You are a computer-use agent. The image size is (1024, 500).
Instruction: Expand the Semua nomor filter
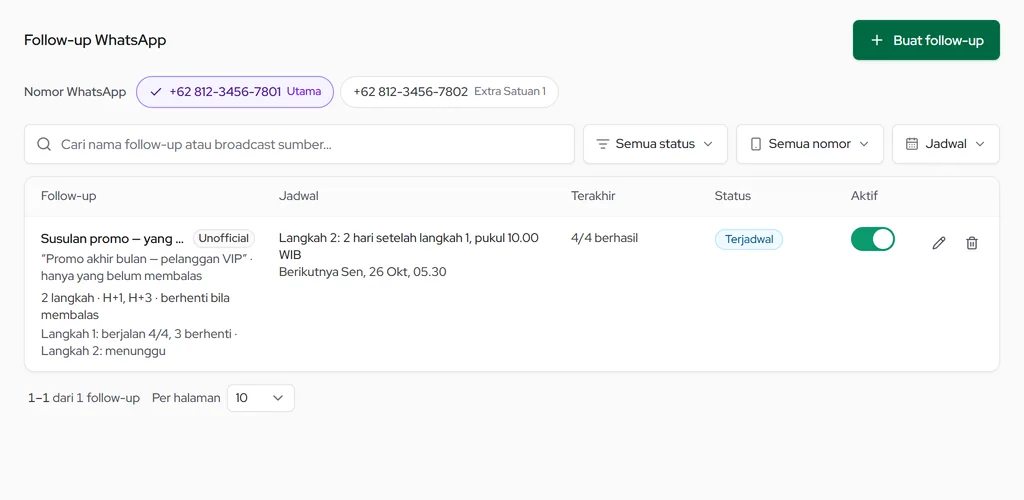tap(810, 144)
